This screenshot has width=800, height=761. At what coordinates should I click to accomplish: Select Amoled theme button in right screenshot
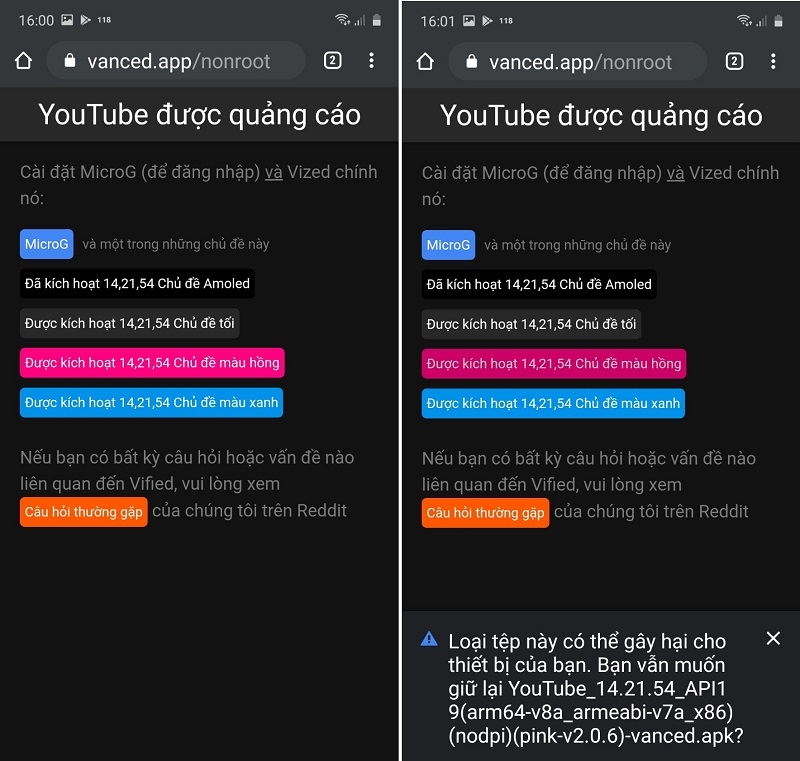539,285
